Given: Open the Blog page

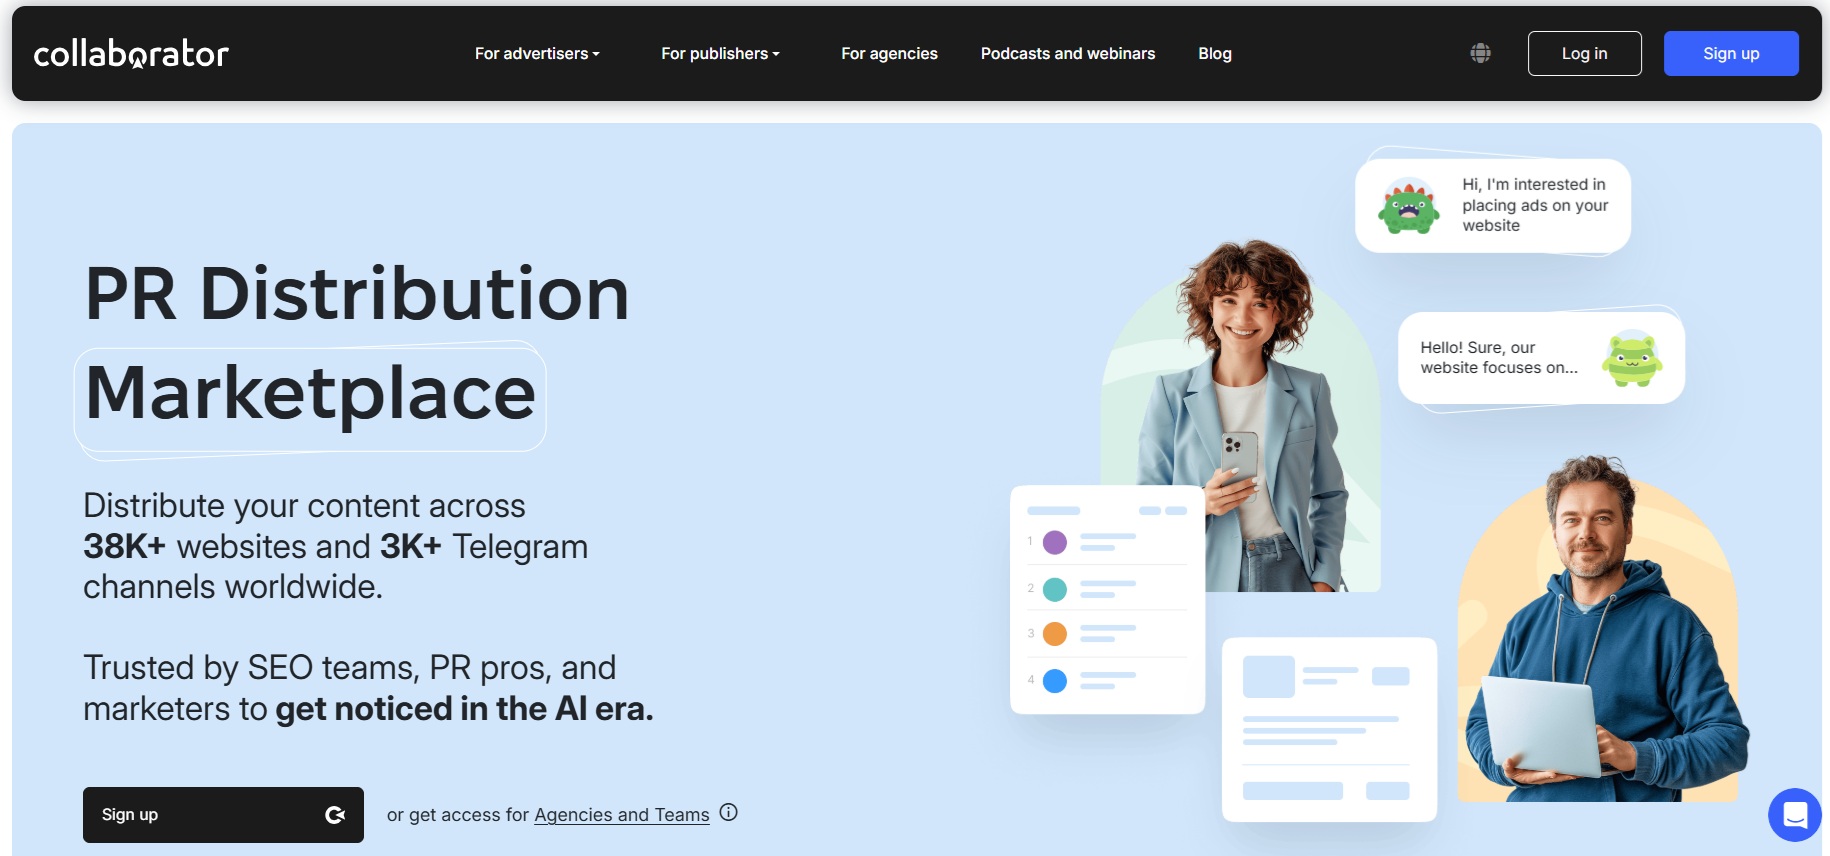Looking at the screenshot, I should point(1214,54).
